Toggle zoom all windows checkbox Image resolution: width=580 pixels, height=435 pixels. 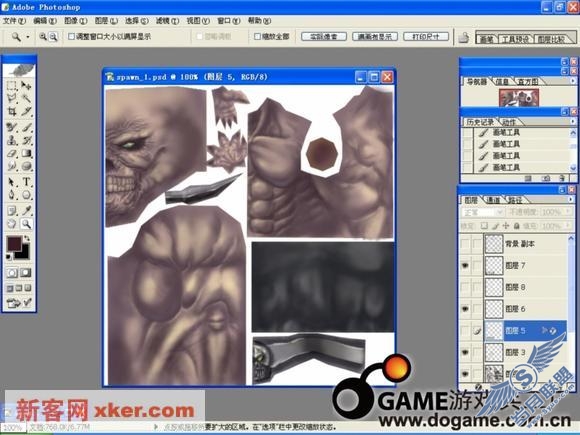pos(257,36)
